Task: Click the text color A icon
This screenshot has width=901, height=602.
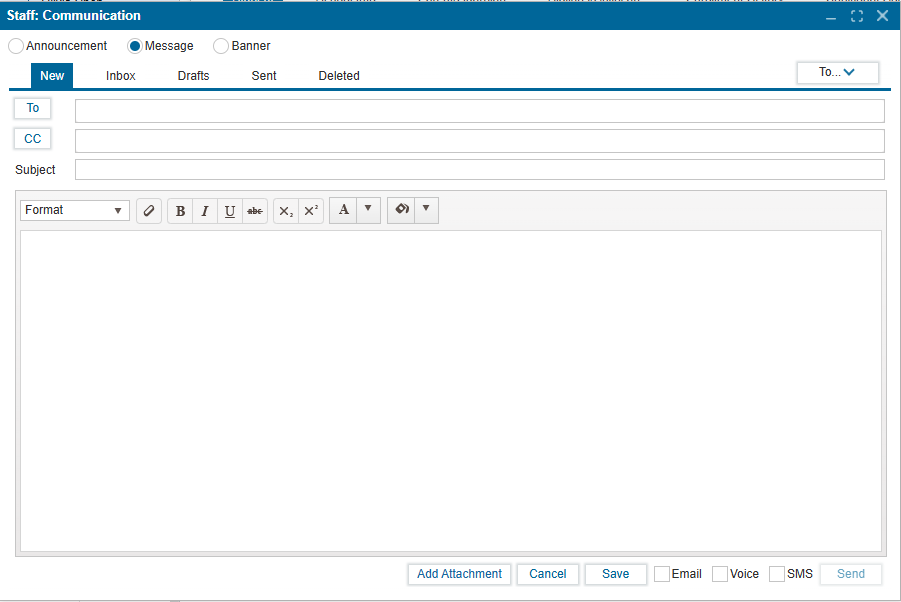Action: pos(343,210)
